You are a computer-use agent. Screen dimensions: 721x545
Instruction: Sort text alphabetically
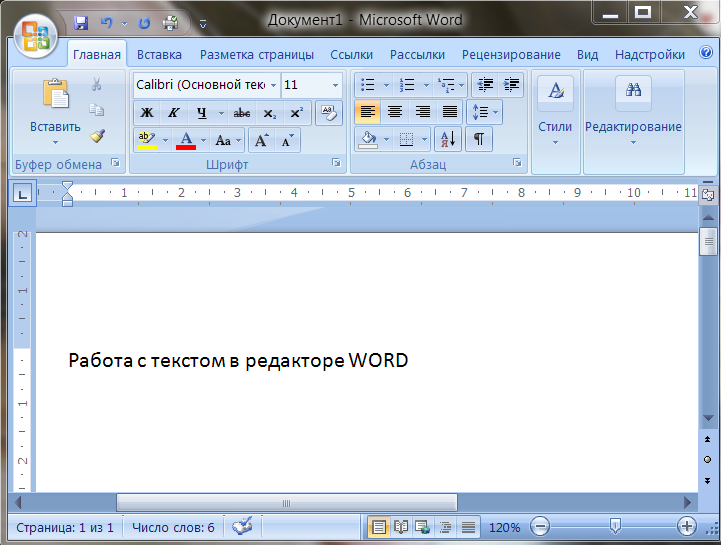pos(448,139)
